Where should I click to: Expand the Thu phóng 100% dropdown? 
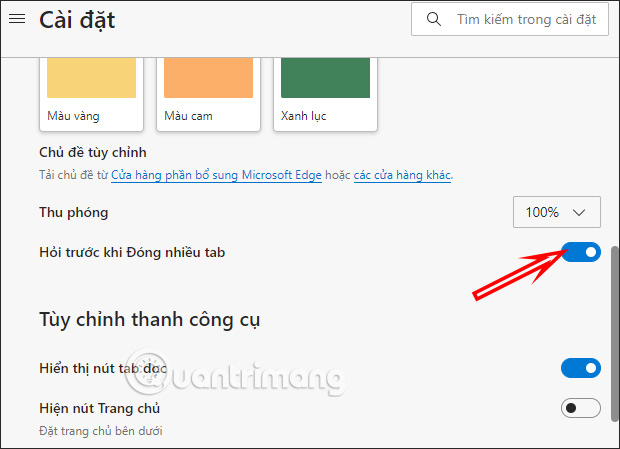coord(557,212)
